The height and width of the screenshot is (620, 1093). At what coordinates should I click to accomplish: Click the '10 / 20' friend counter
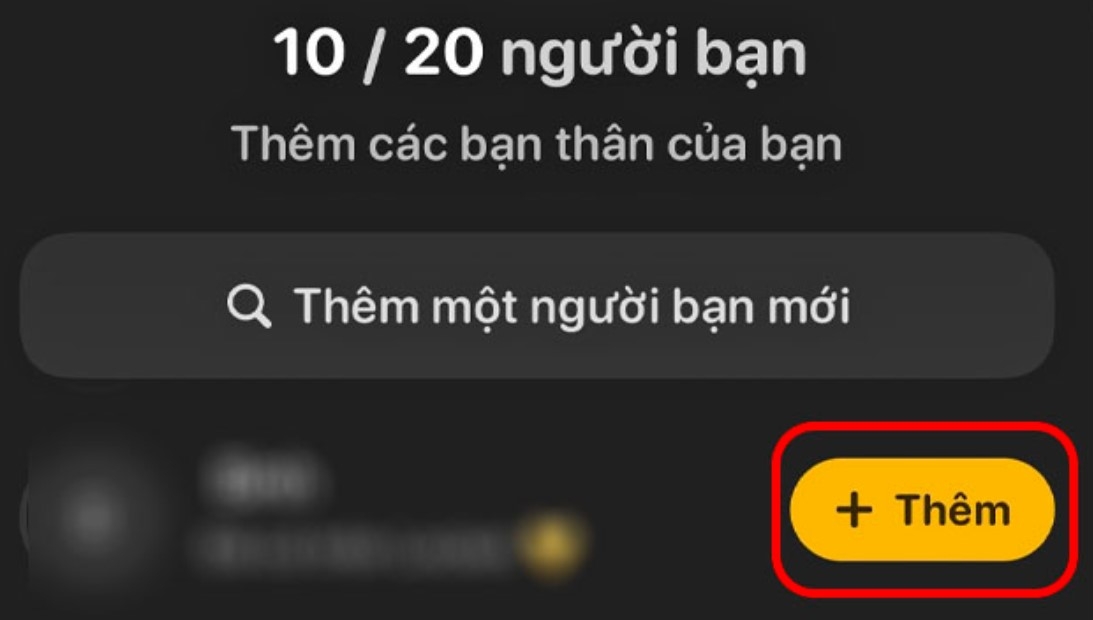(379, 53)
